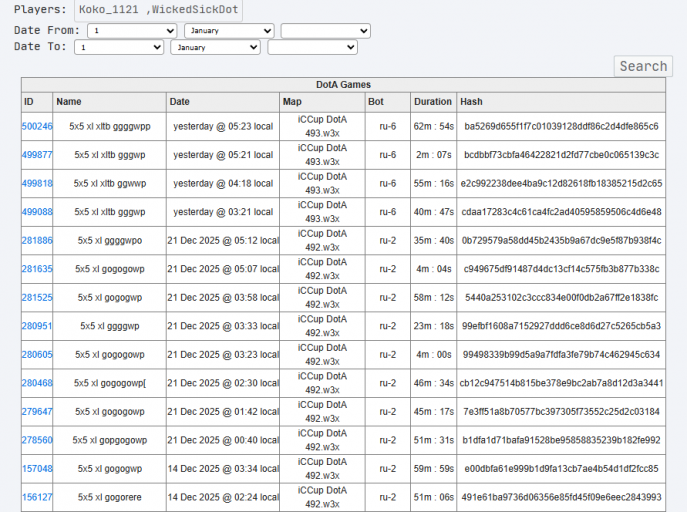The width and height of the screenshot is (687, 512).
Task: Click hash starting with 491e61ba9736
Action: click(561, 497)
